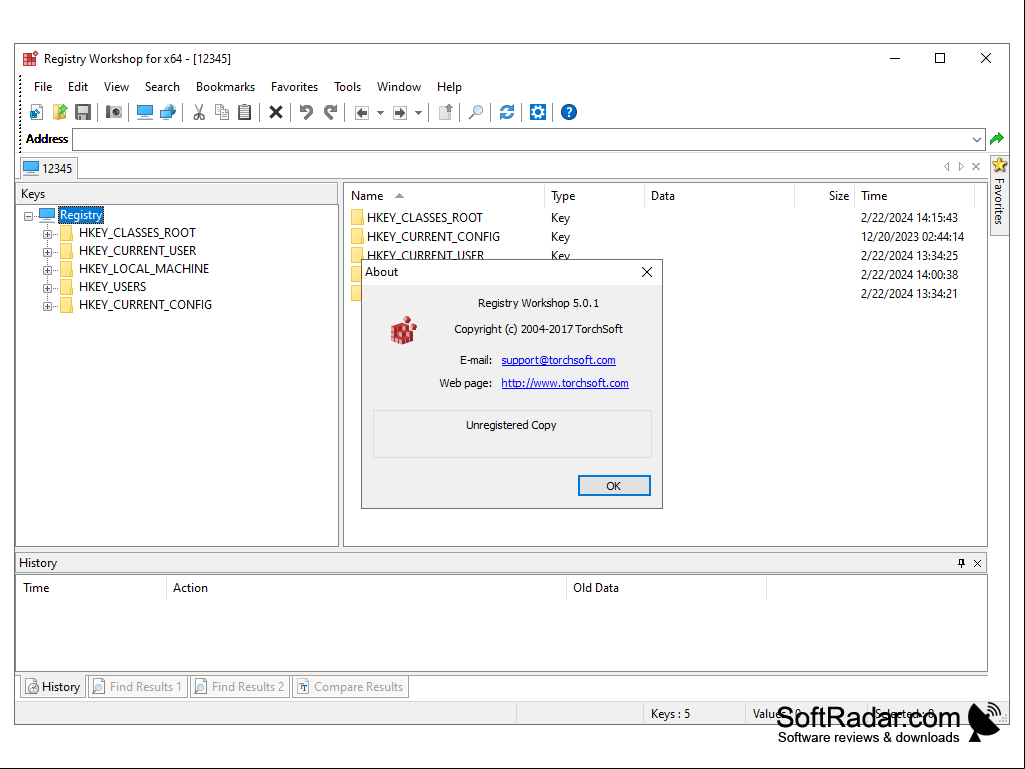Image resolution: width=1025 pixels, height=769 pixels.
Task: Click the camera snapshot toolbar icon
Action: pyautogui.click(x=114, y=112)
